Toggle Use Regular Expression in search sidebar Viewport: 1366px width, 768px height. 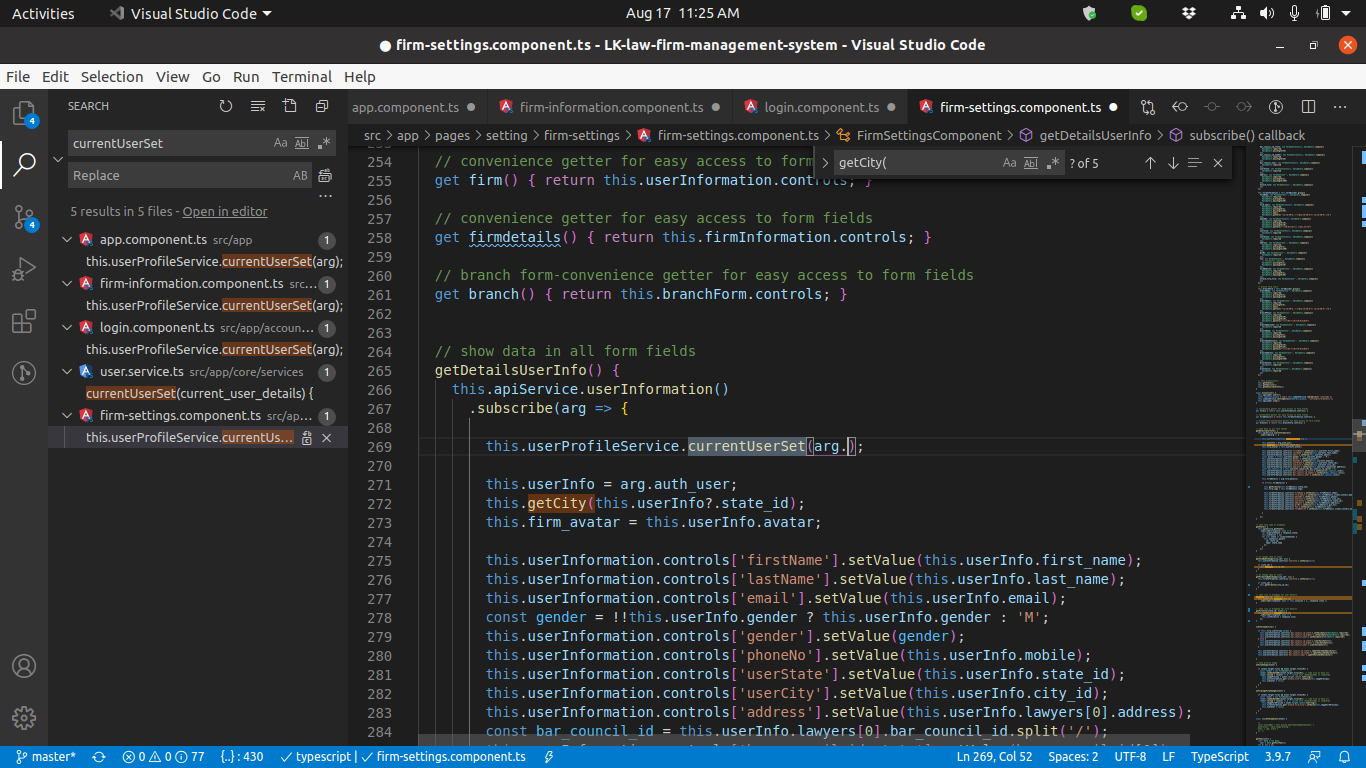tap(323, 143)
